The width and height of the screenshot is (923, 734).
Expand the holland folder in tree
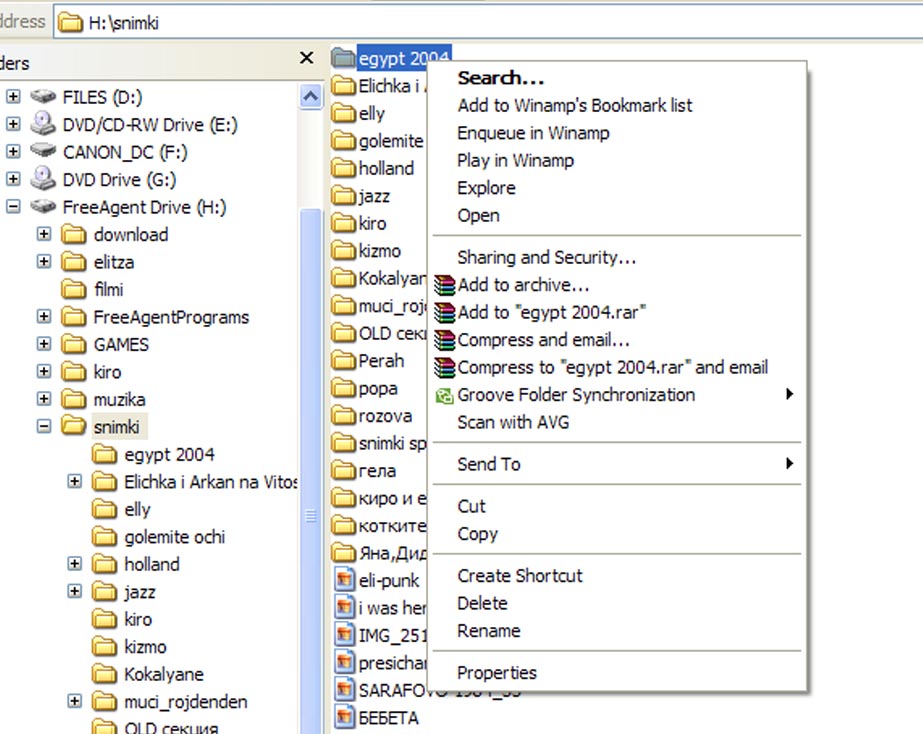[x=74, y=564]
